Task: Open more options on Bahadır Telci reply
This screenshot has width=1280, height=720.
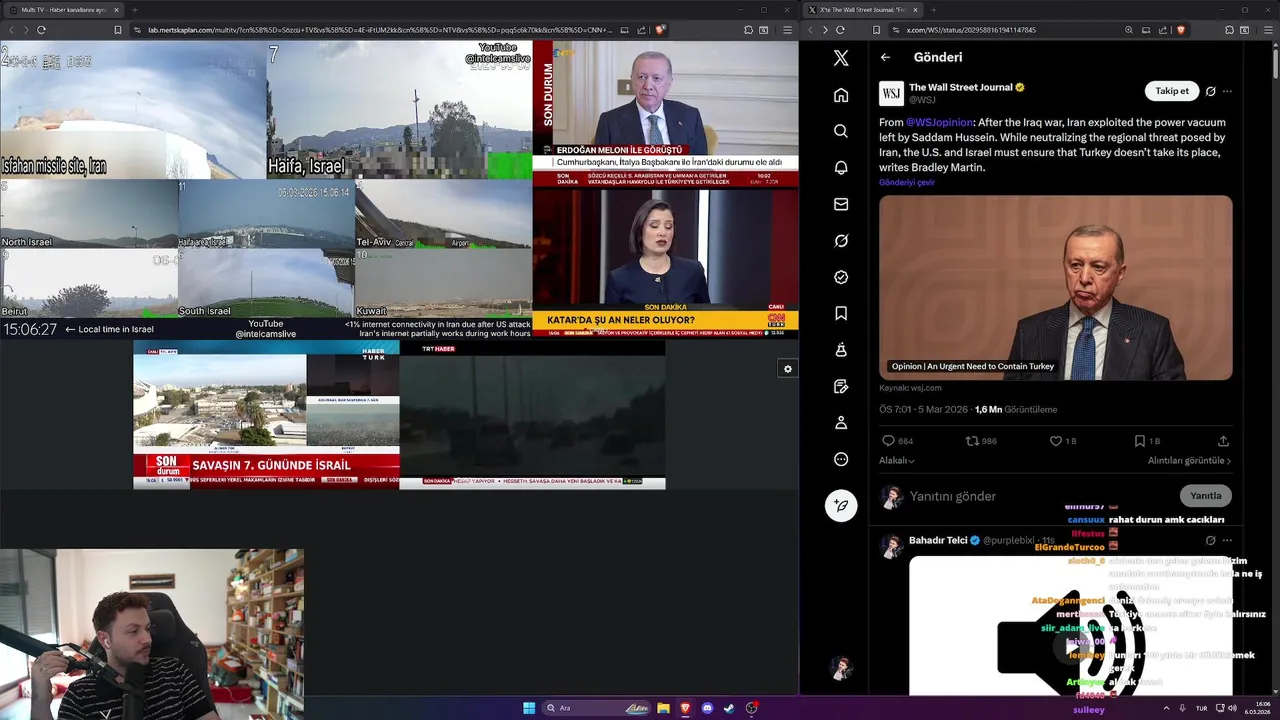Action: pos(1227,540)
